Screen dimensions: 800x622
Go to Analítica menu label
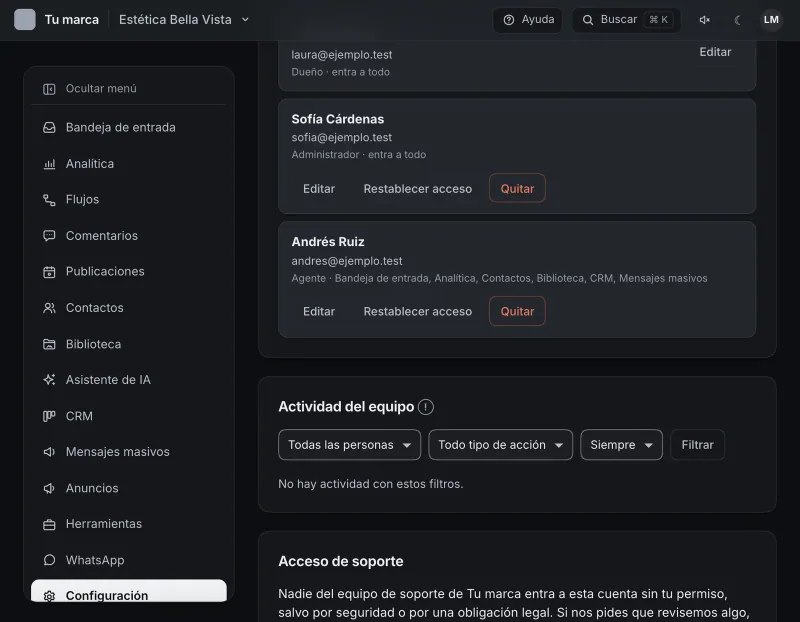tap(90, 164)
